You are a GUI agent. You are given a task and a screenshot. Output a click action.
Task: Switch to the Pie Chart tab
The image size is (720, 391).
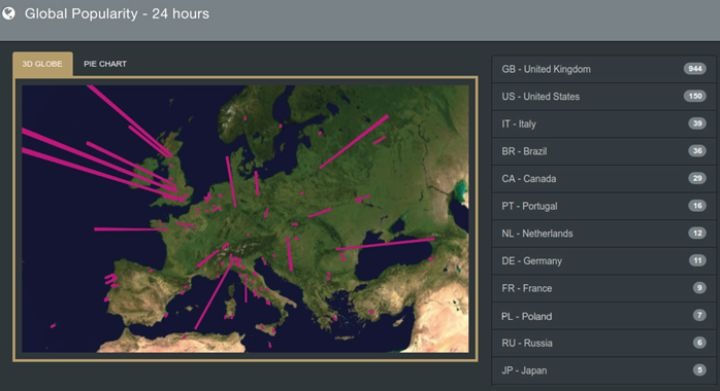pyautogui.click(x=105, y=64)
